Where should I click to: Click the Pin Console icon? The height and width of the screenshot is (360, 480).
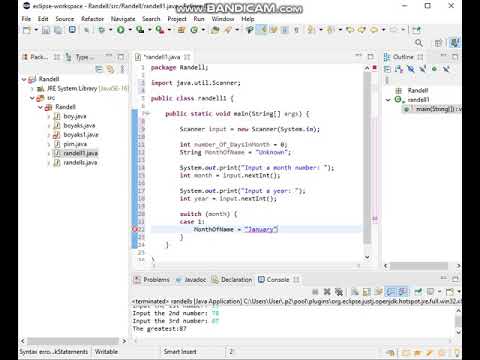pos(418,292)
